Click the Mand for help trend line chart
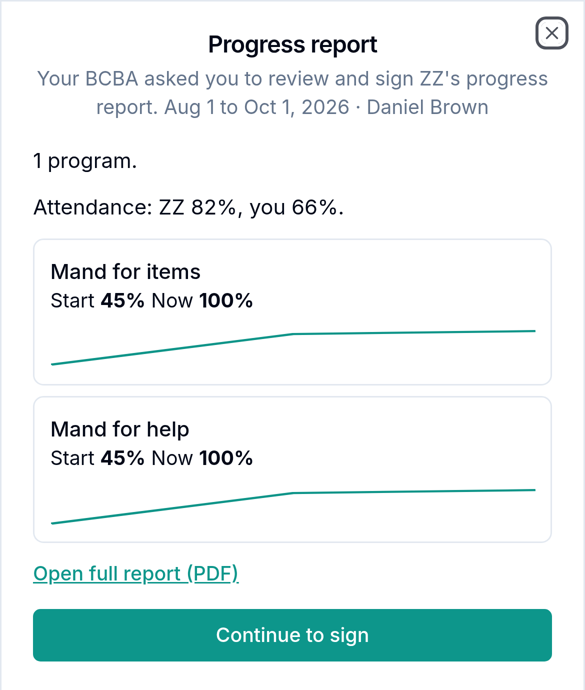The height and width of the screenshot is (690, 585). [293, 506]
